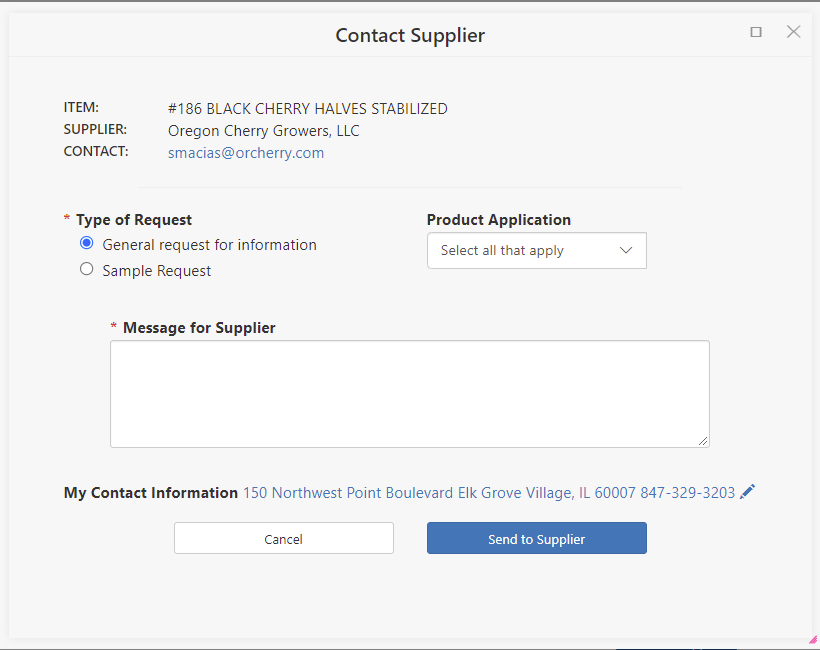Click the "Type of Request" heading
This screenshot has width=820, height=650.
click(134, 220)
